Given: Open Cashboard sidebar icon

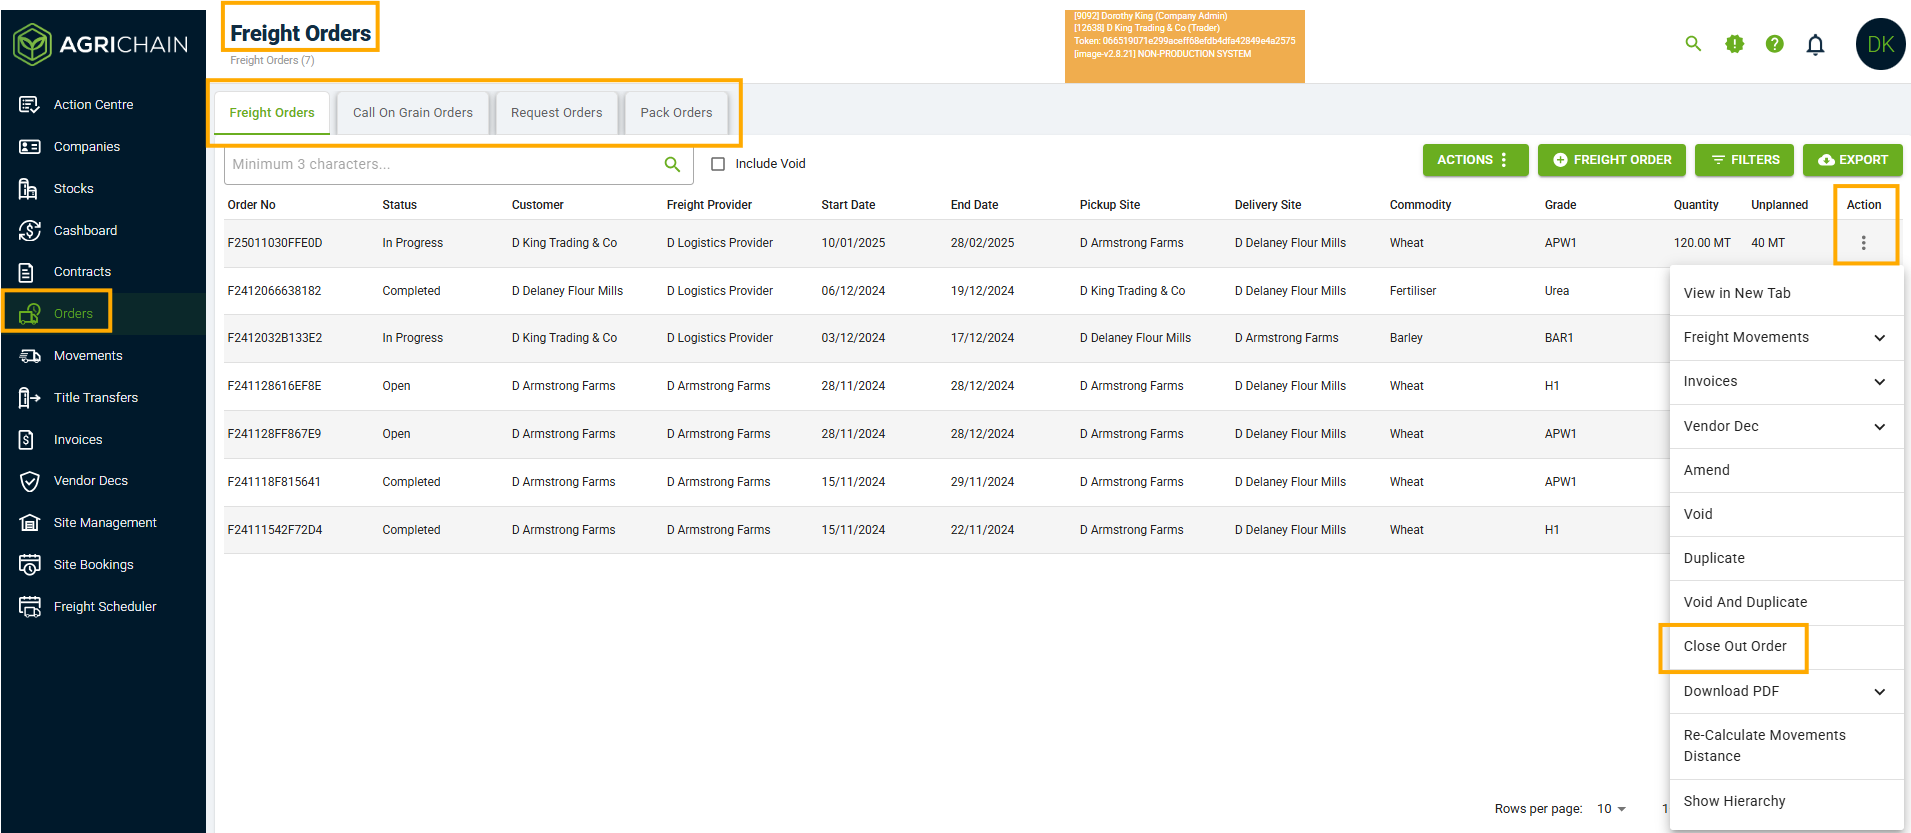Looking at the screenshot, I should click(30, 230).
